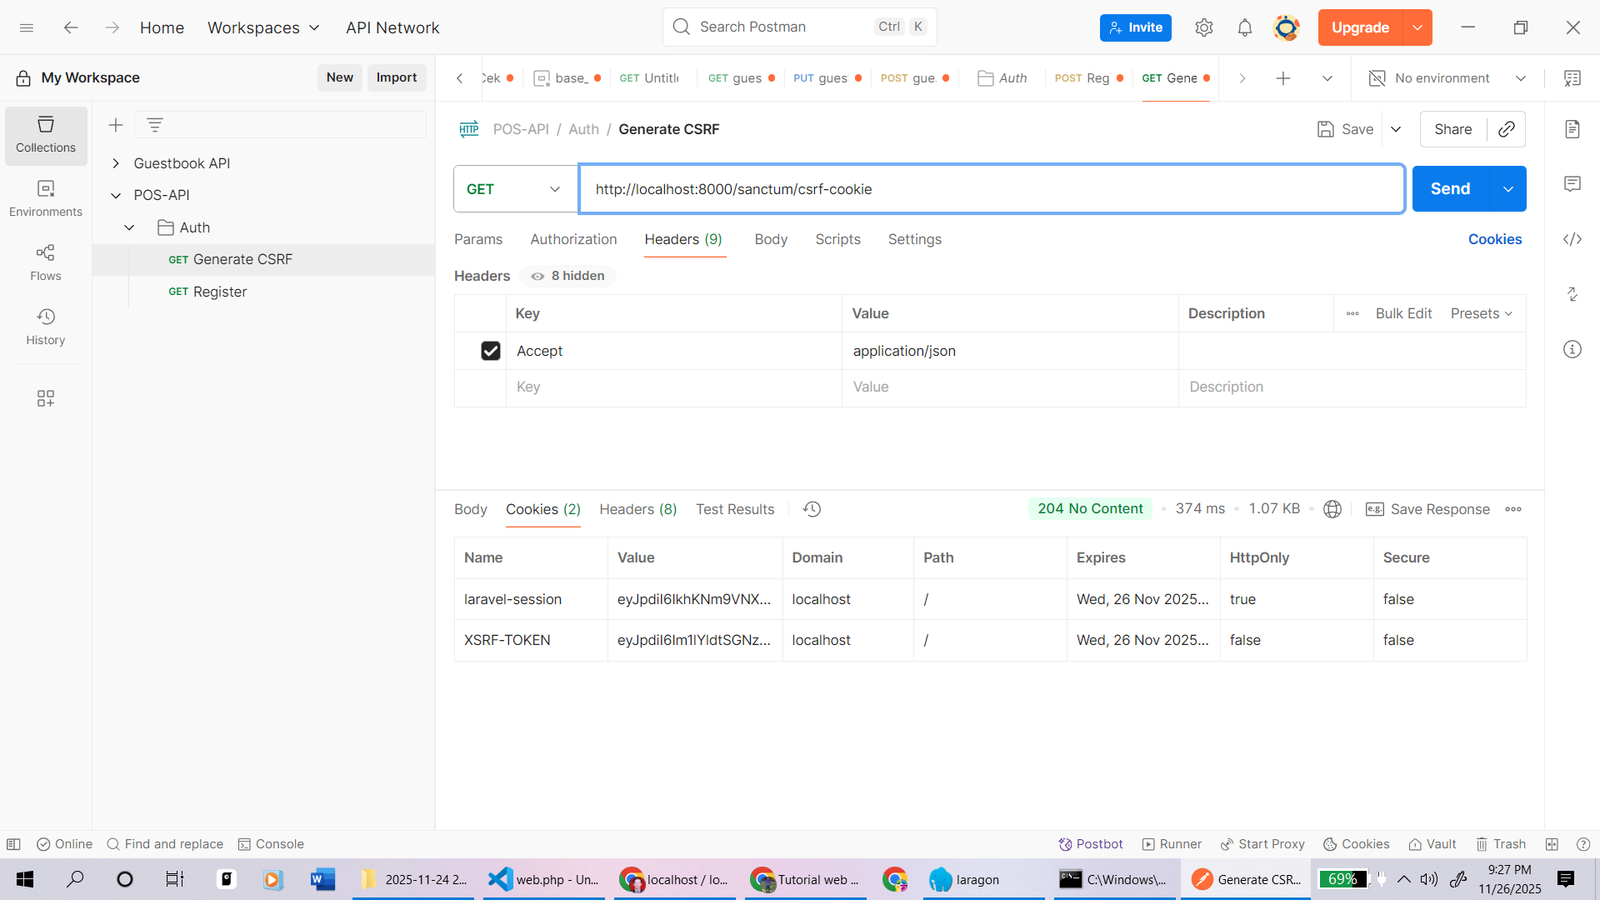1600x900 pixels.
Task: Open the Cookies link
Action: (x=1494, y=239)
